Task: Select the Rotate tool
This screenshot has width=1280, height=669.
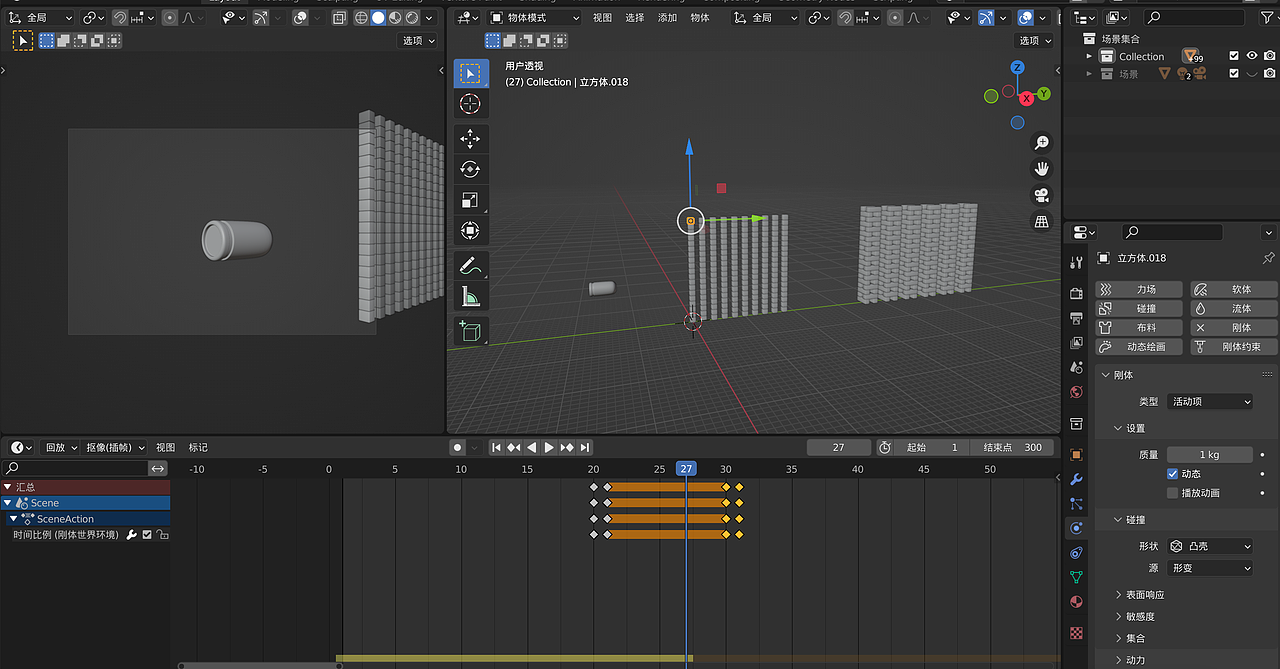Action: [471, 169]
